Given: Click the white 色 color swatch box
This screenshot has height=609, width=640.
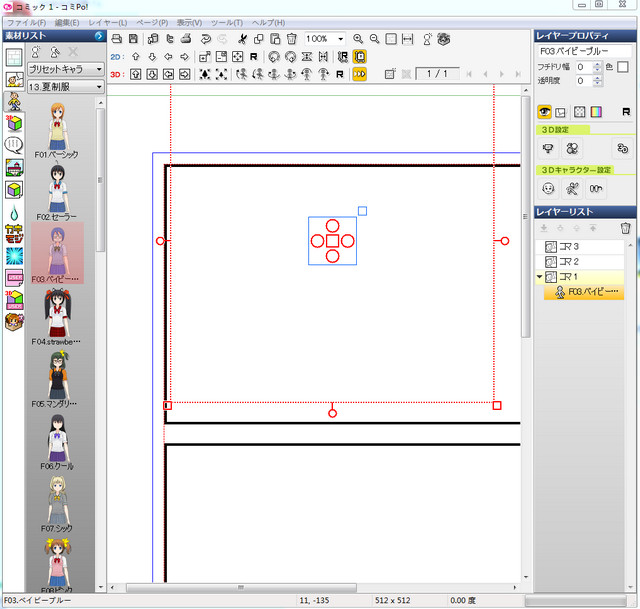Looking at the screenshot, I should (x=623, y=66).
